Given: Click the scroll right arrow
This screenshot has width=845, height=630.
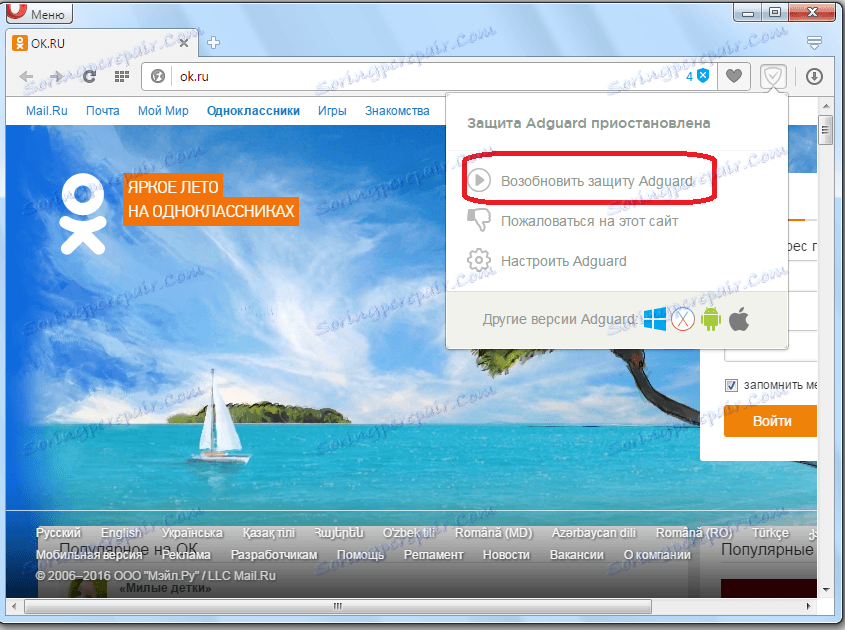Looking at the screenshot, I should click(x=808, y=606).
